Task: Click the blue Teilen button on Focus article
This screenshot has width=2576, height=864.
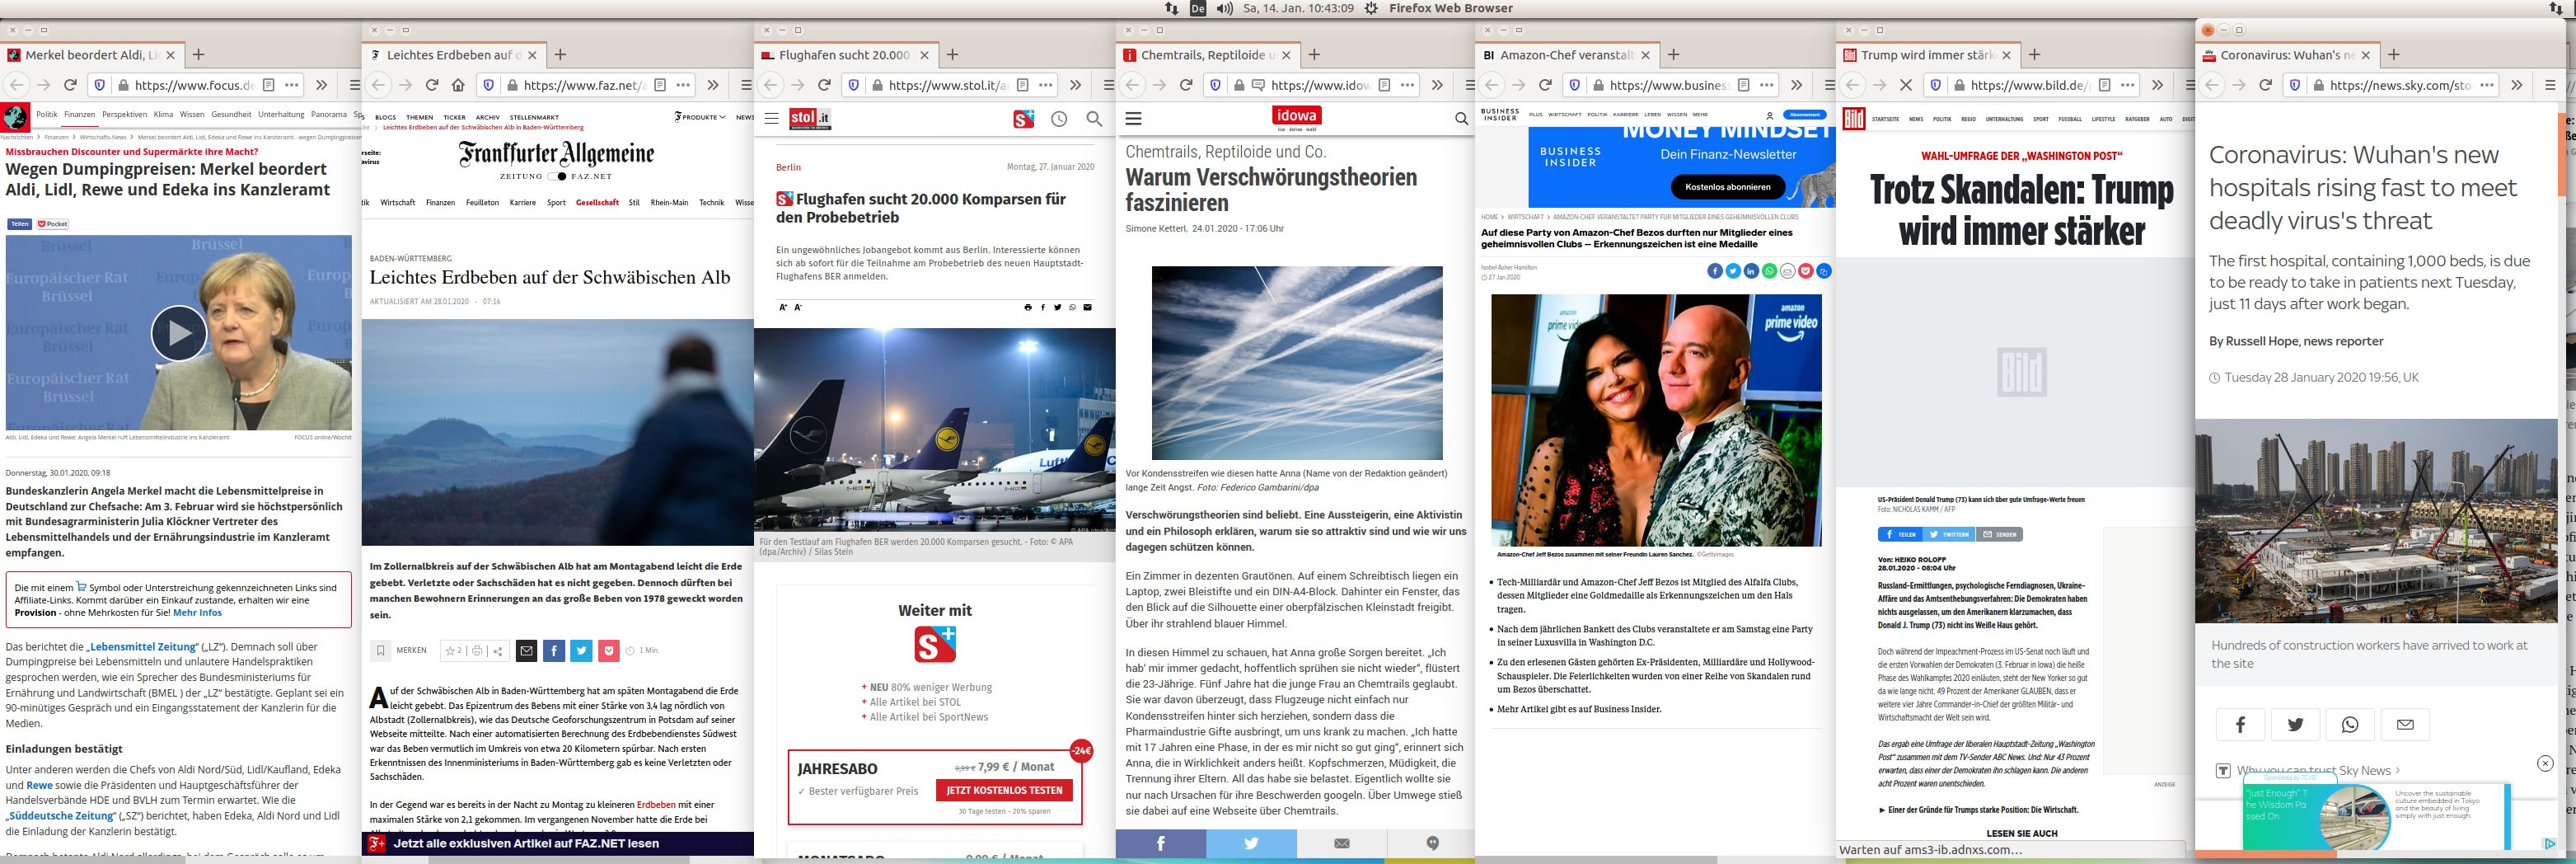Action: point(20,224)
